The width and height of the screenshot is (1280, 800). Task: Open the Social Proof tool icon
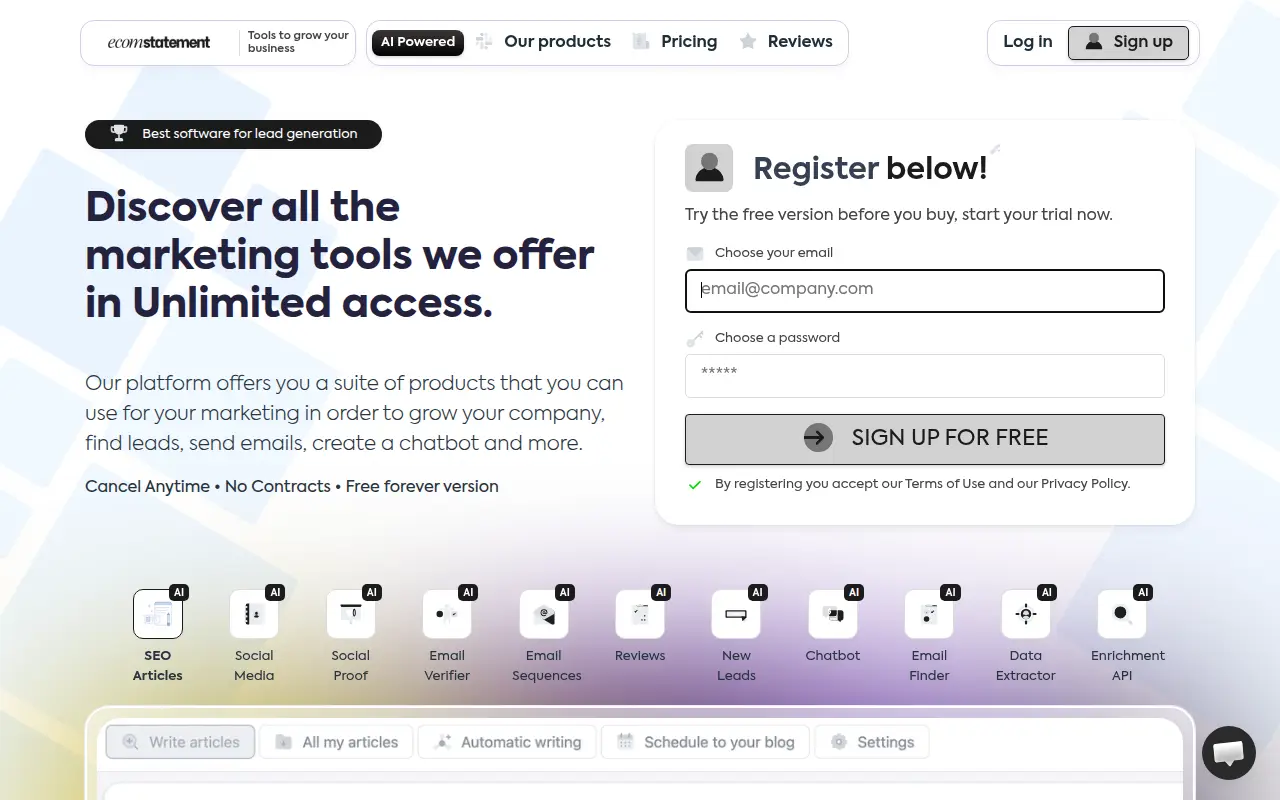point(351,614)
